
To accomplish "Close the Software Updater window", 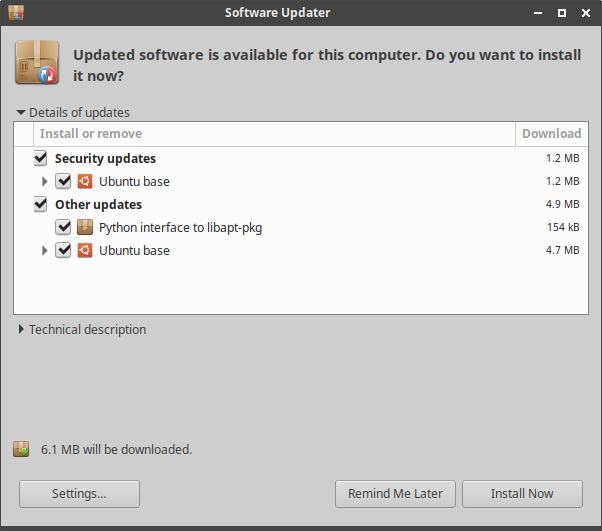I will 586,13.
